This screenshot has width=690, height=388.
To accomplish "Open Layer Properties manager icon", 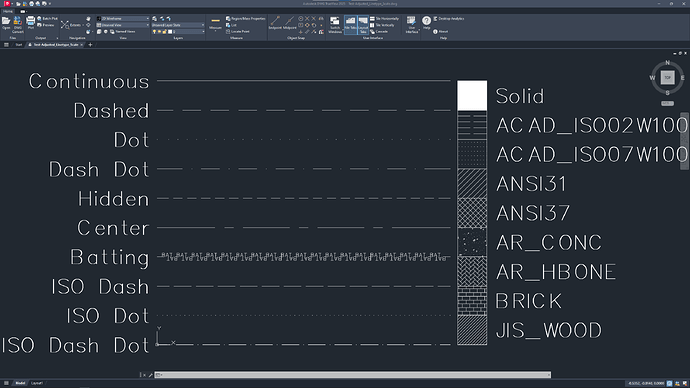I will click(154, 18).
